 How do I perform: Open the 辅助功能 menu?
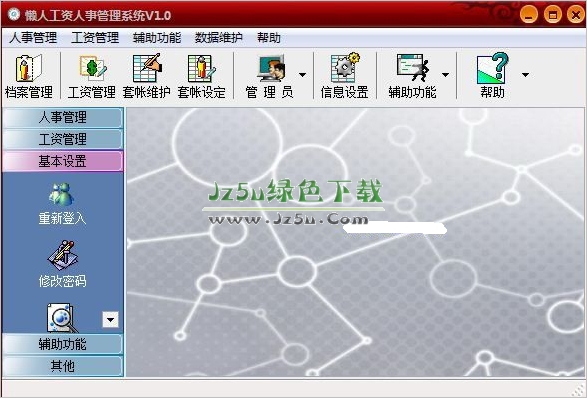tap(157, 38)
